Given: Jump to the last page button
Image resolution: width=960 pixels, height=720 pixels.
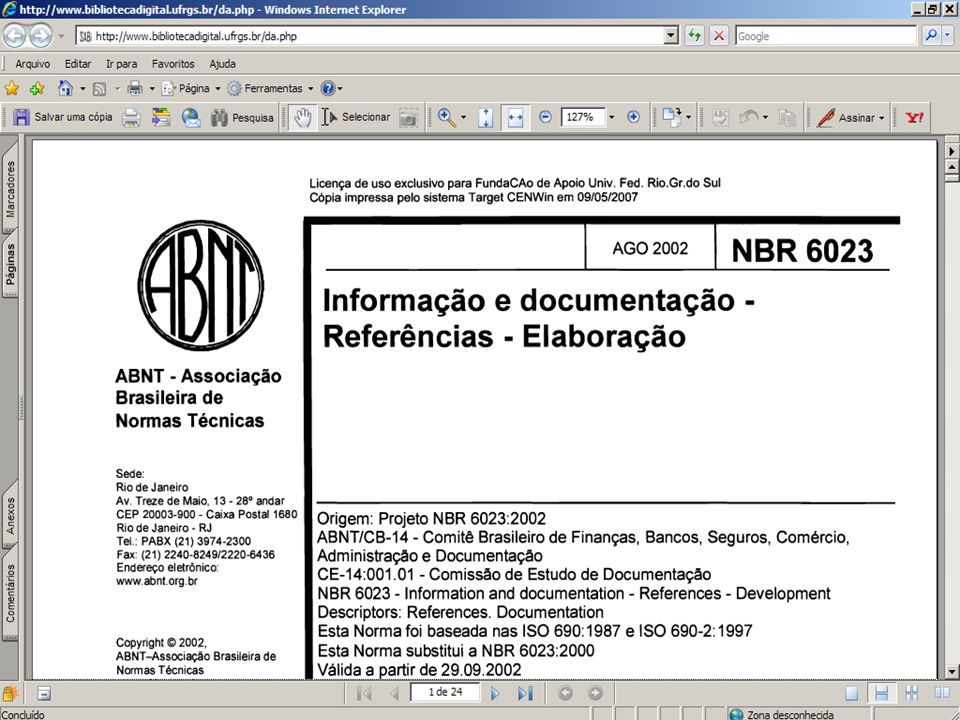Looking at the screenshot, I should 525,693.
